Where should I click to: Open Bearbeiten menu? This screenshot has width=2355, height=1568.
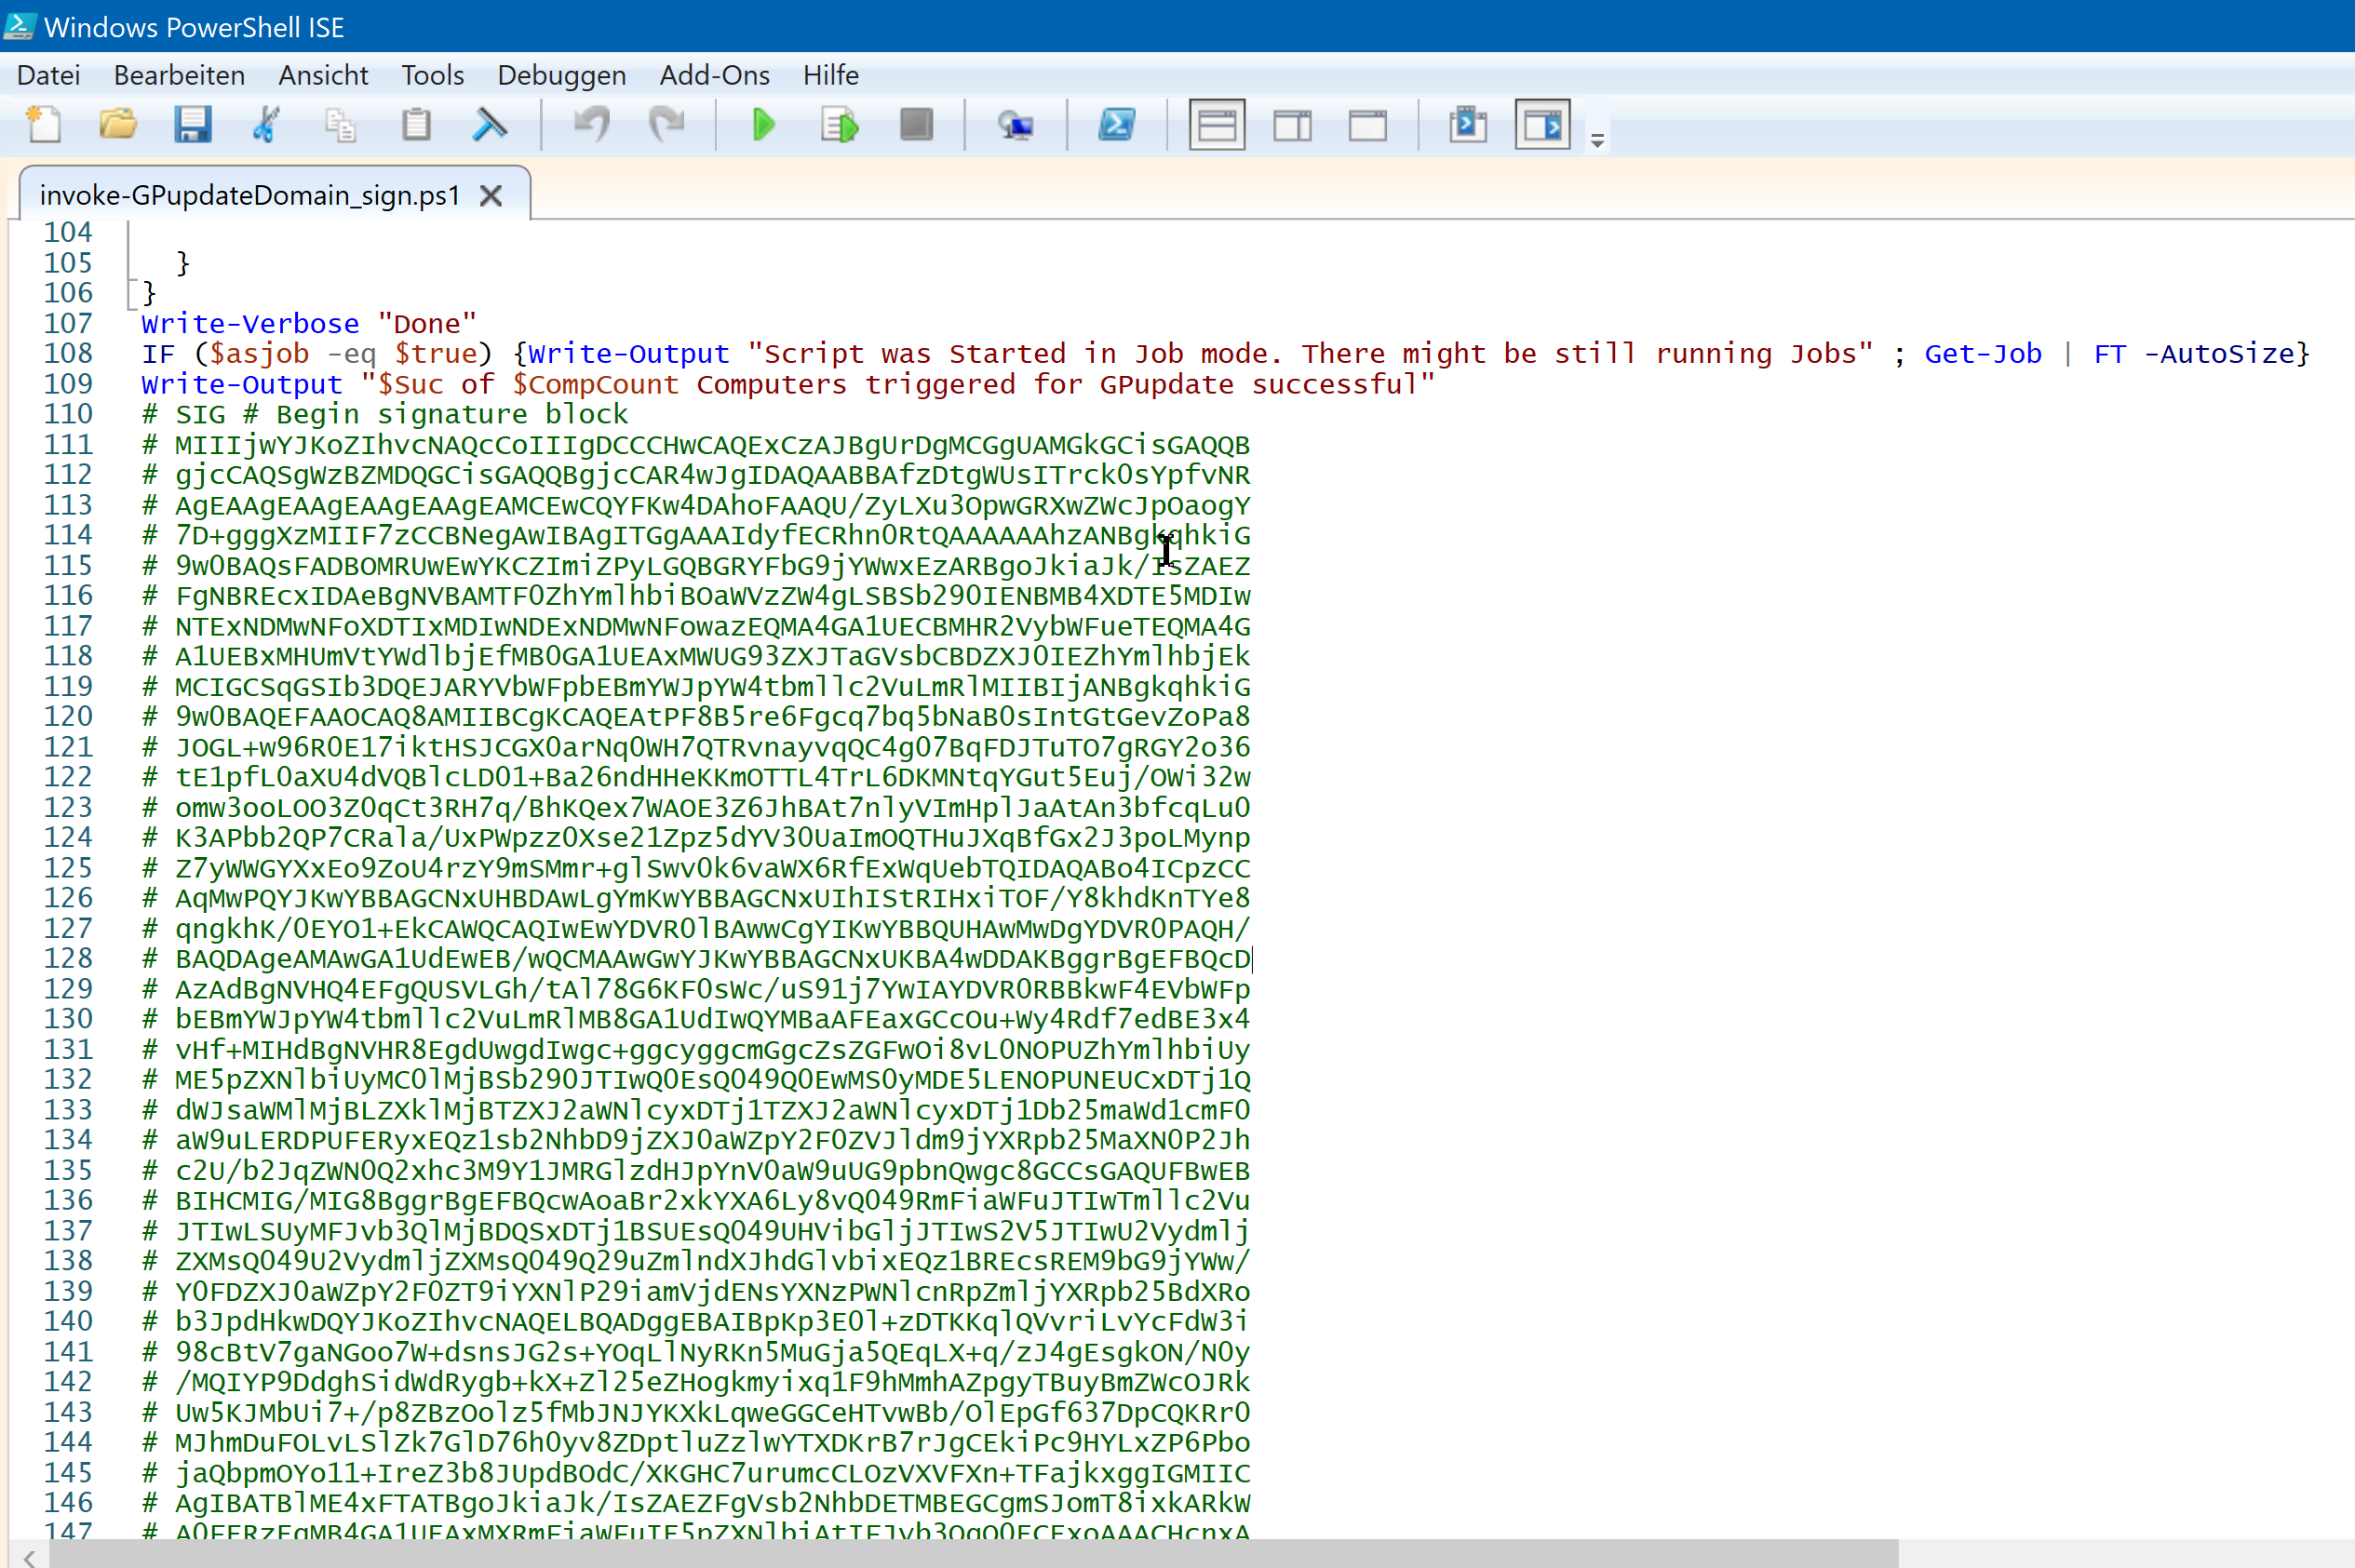pyautogui.click(x=179, y=75)
